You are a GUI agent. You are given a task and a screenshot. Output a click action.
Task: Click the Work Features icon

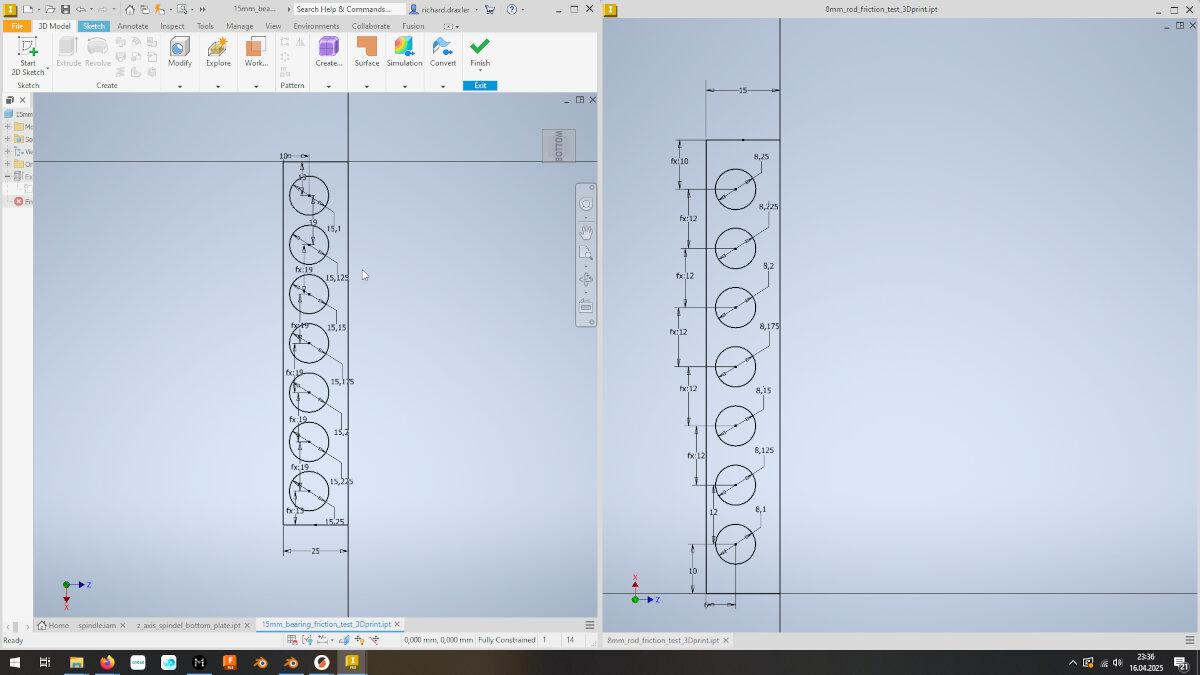pyautogui.click(x=256, y=46)
